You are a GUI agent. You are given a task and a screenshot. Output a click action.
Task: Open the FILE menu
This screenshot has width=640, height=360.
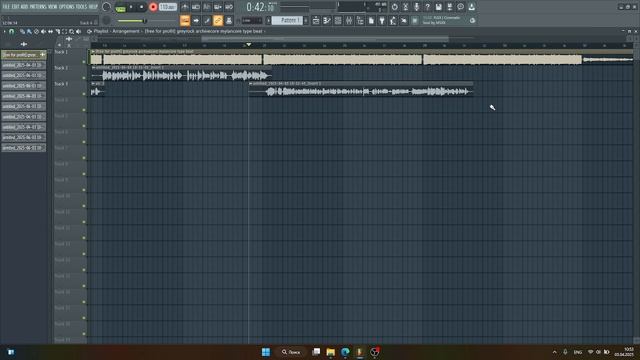[6, 7]
